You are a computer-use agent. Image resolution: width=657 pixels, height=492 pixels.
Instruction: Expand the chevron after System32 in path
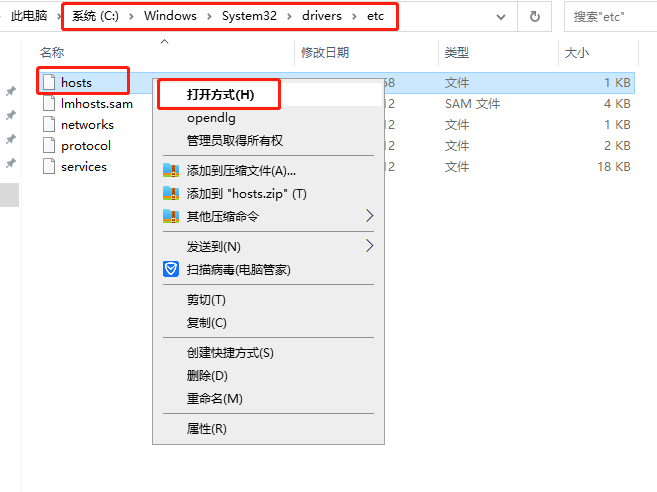289,16
